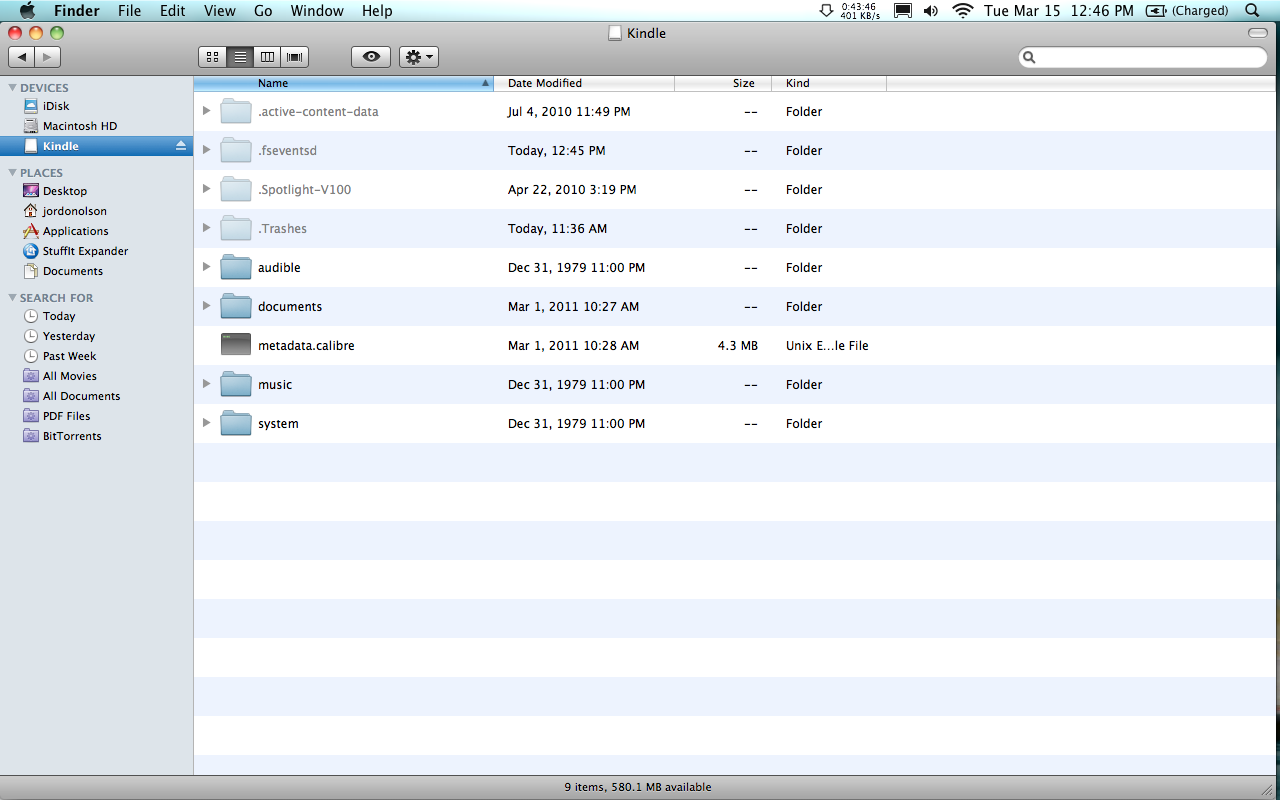Open Spotlight search in menu bar
Image resolution: width=1280 pixels, height=800 pixels.
[1252, 11]
